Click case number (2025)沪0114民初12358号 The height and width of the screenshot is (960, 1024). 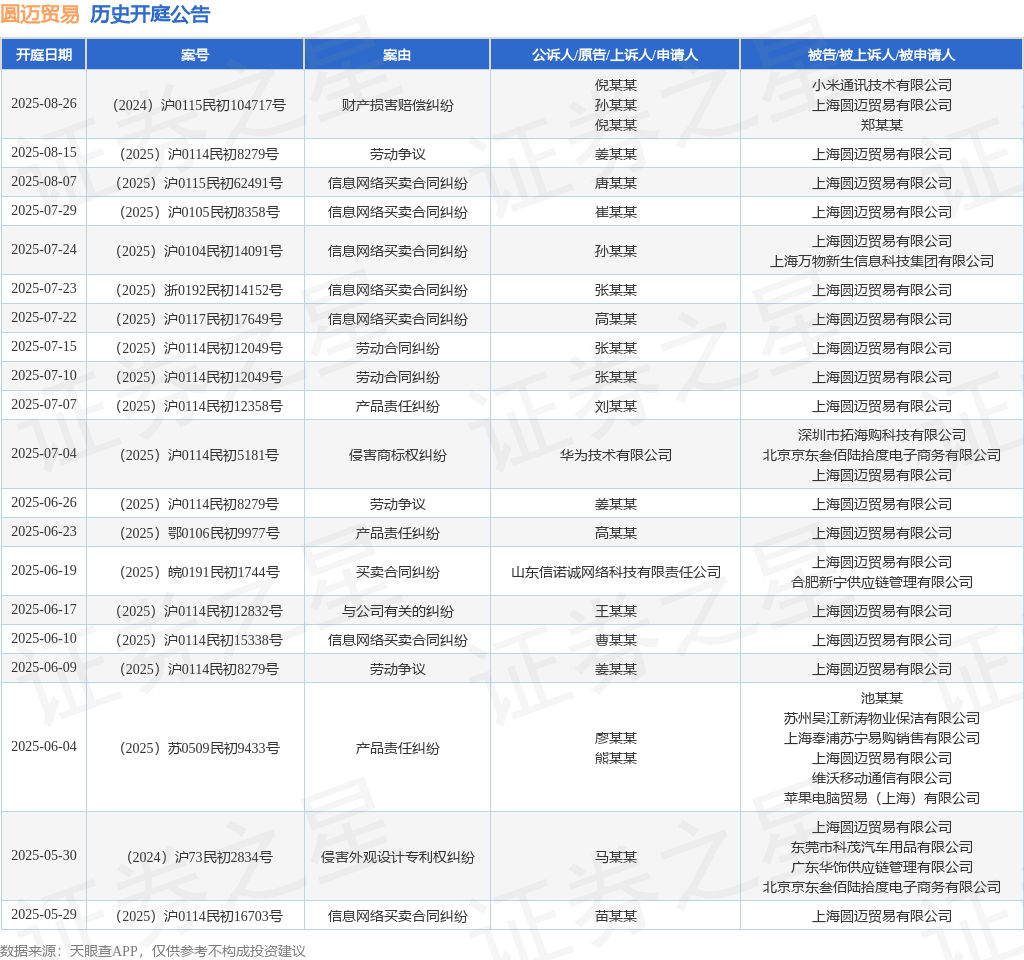pyautogui.click(x=199, y=406)
